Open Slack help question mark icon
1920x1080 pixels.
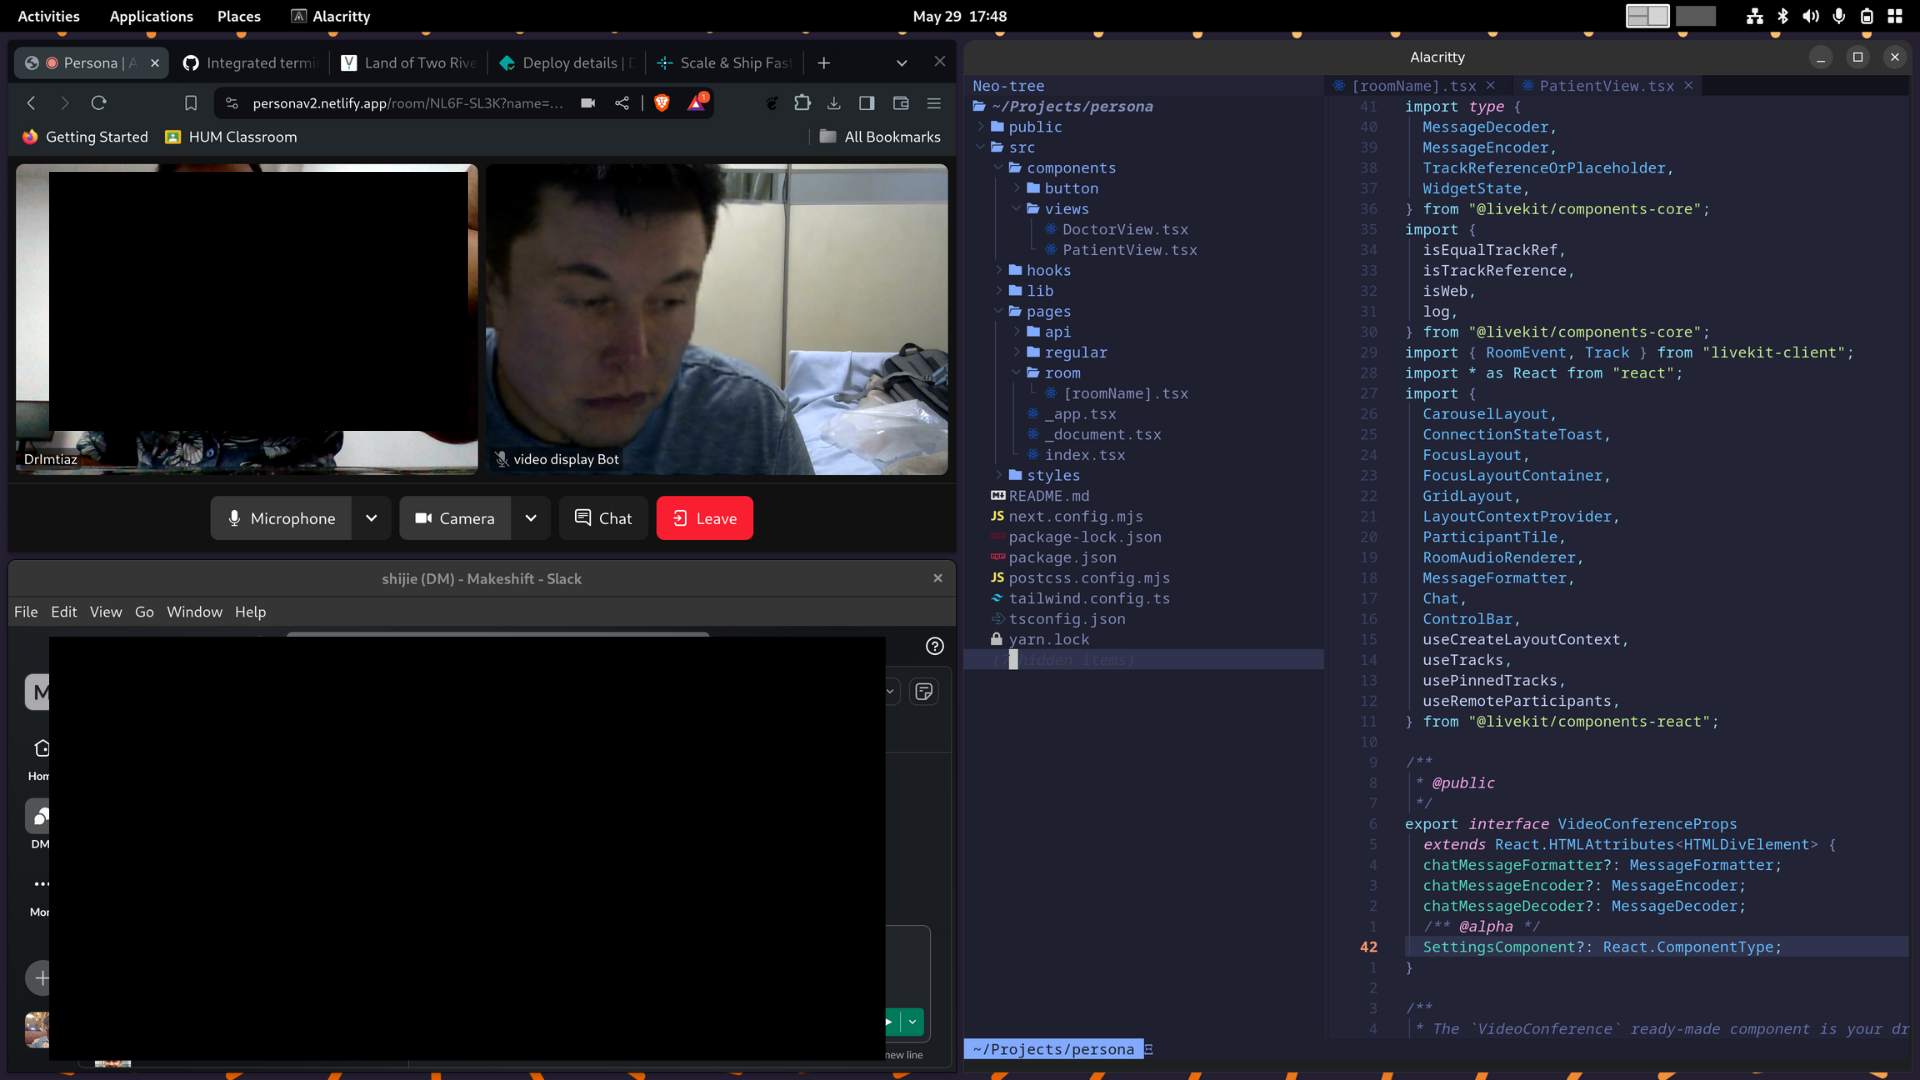pos(934,646)
